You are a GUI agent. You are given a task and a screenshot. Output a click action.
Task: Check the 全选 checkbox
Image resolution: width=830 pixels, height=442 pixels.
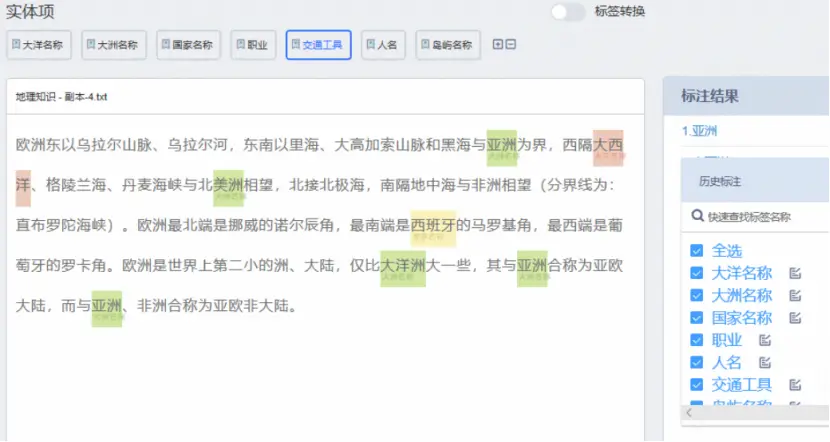pyautogui.click(x=697, y=250)
